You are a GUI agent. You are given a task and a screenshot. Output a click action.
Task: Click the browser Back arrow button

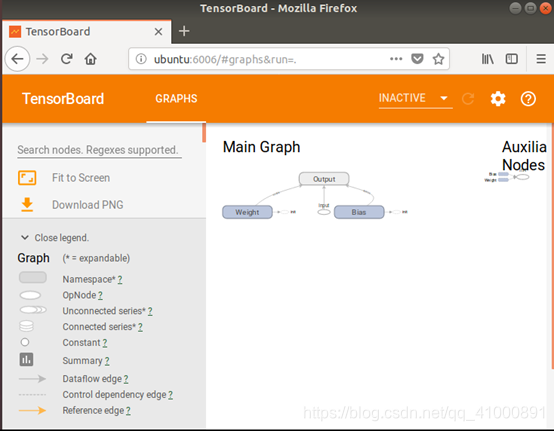tap(17, 59)
